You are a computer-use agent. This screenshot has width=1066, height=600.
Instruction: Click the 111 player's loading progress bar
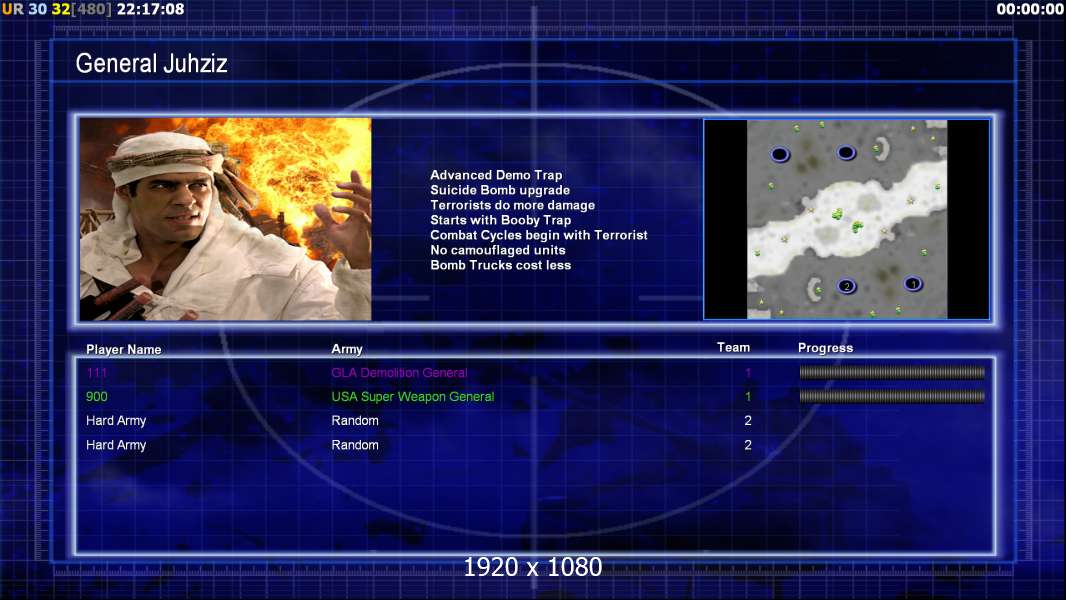(x=892, y=372)
